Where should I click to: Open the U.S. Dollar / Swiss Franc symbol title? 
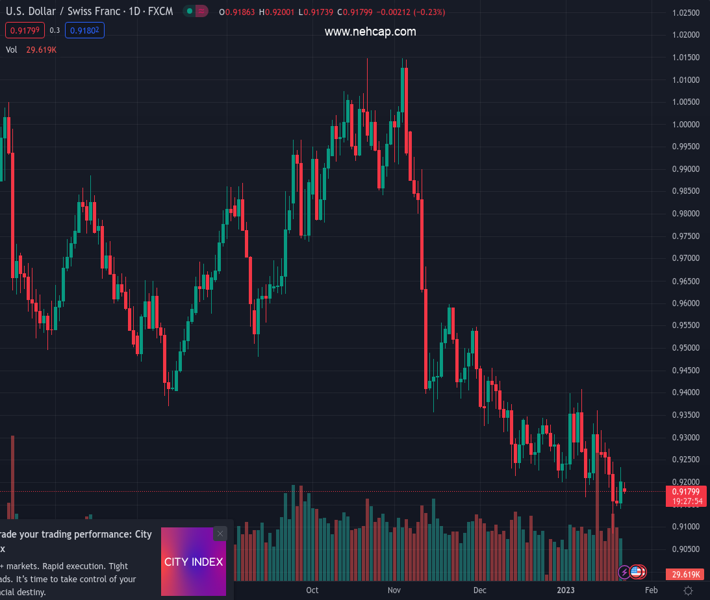pyautogui.click(x=89, y=12)
